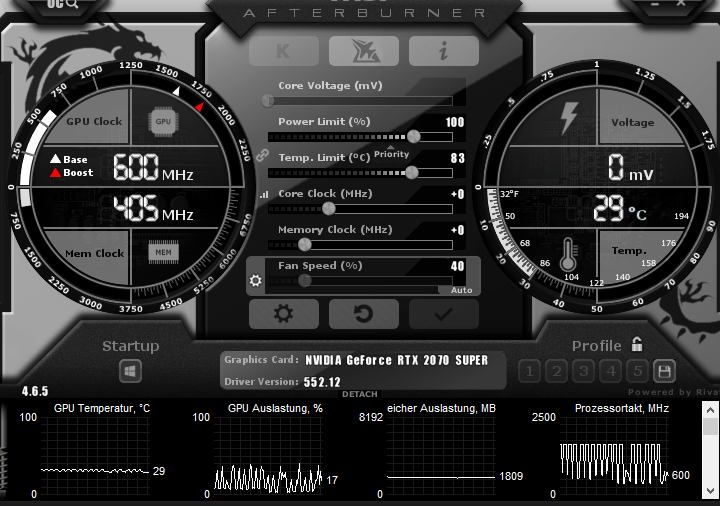Open fan settings gear beside Fan Speed
Screen dimensions: 720x506
(x=256, y=280)
